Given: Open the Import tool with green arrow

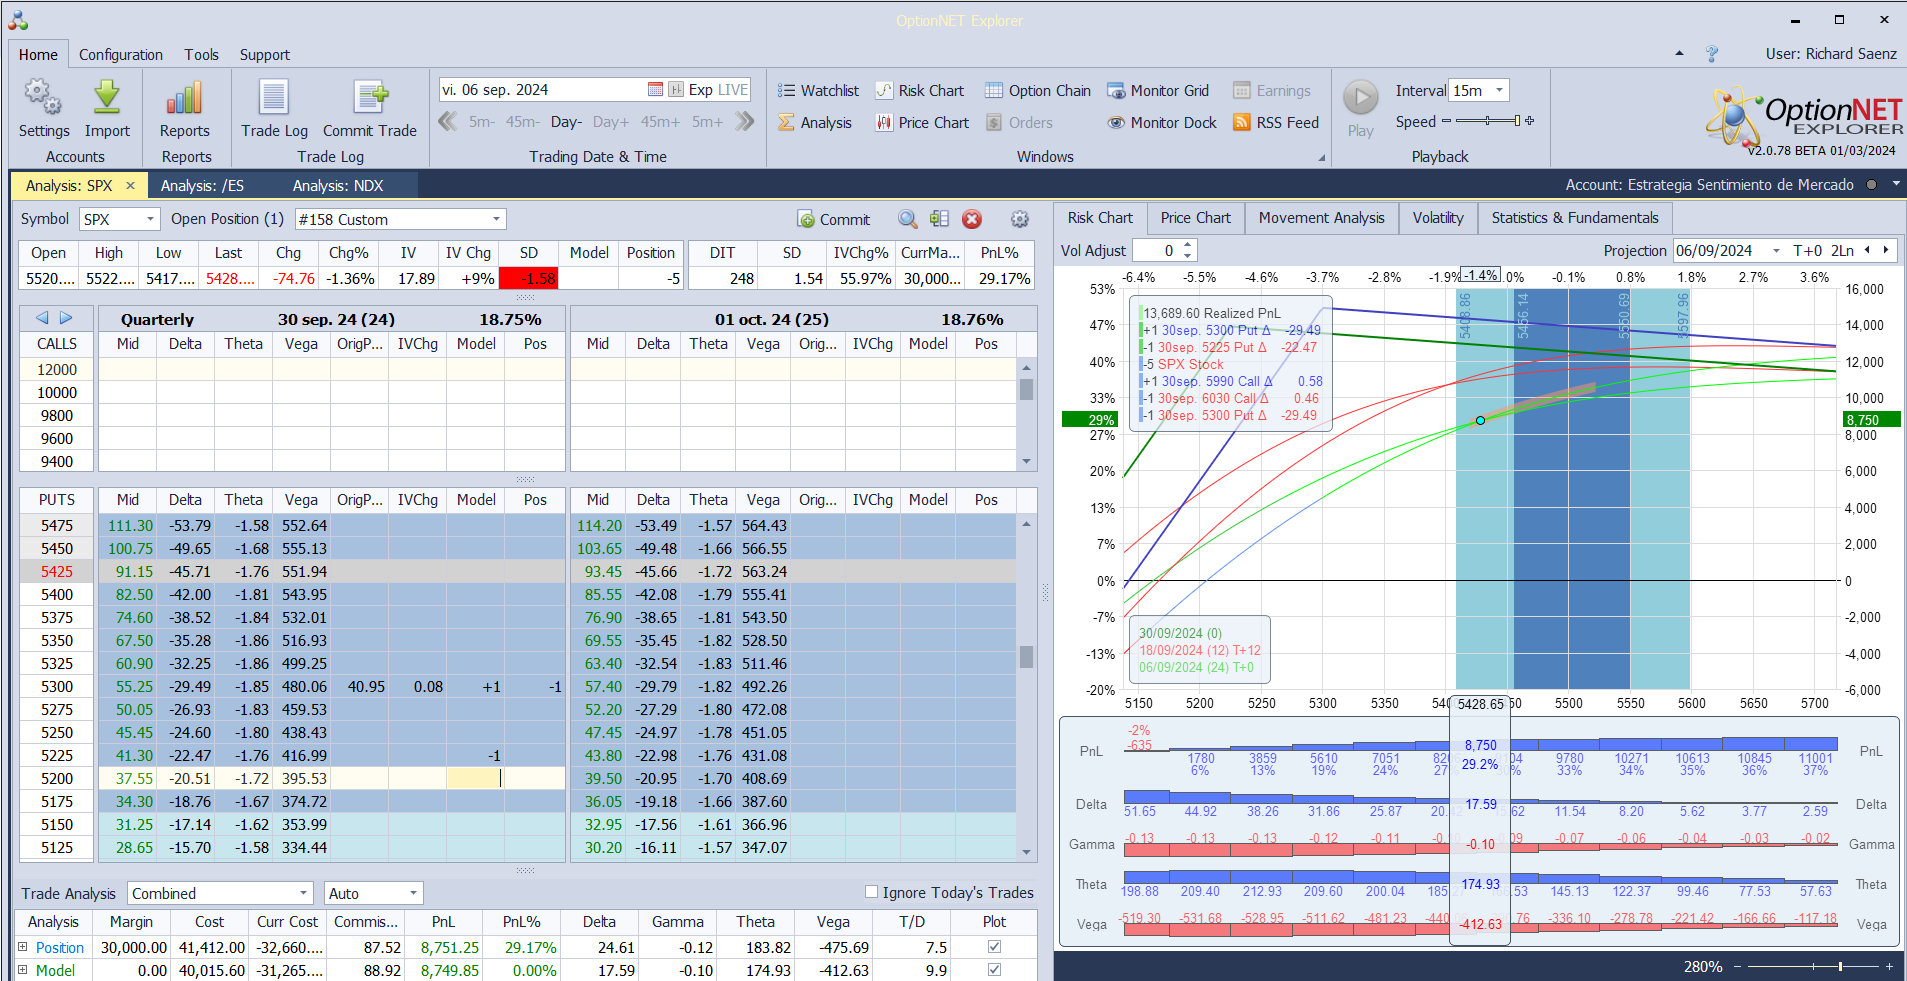Looking at the screenshot, I should pos(107,108).
